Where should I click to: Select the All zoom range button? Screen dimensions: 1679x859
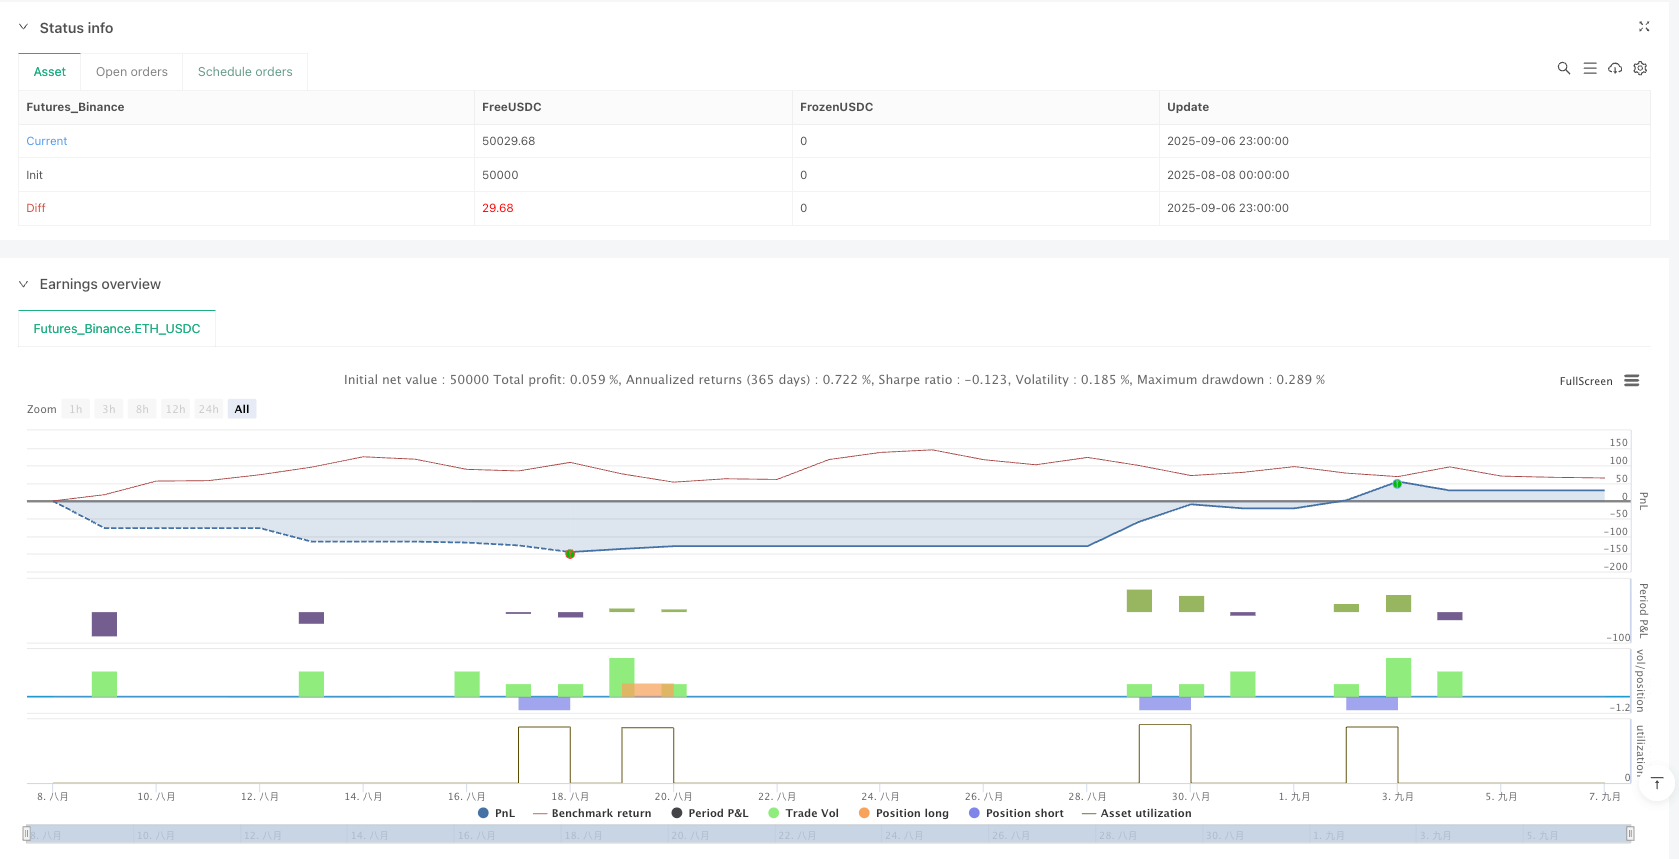click(241, 409)
